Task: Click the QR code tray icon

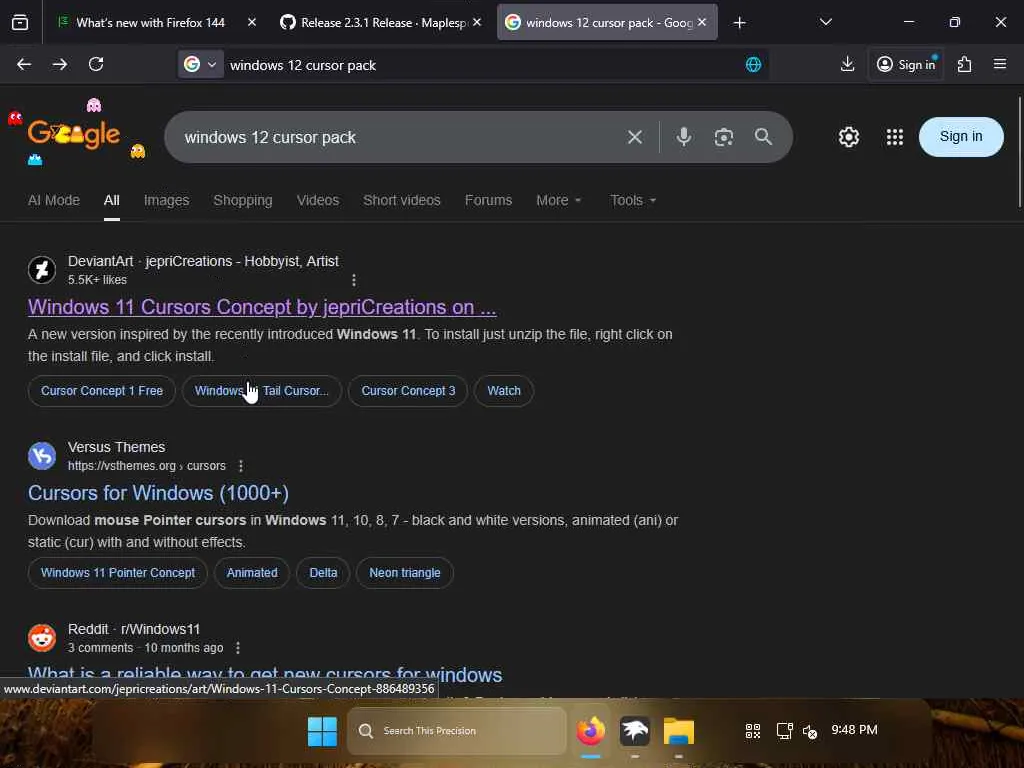Action: tap(753, 731)
